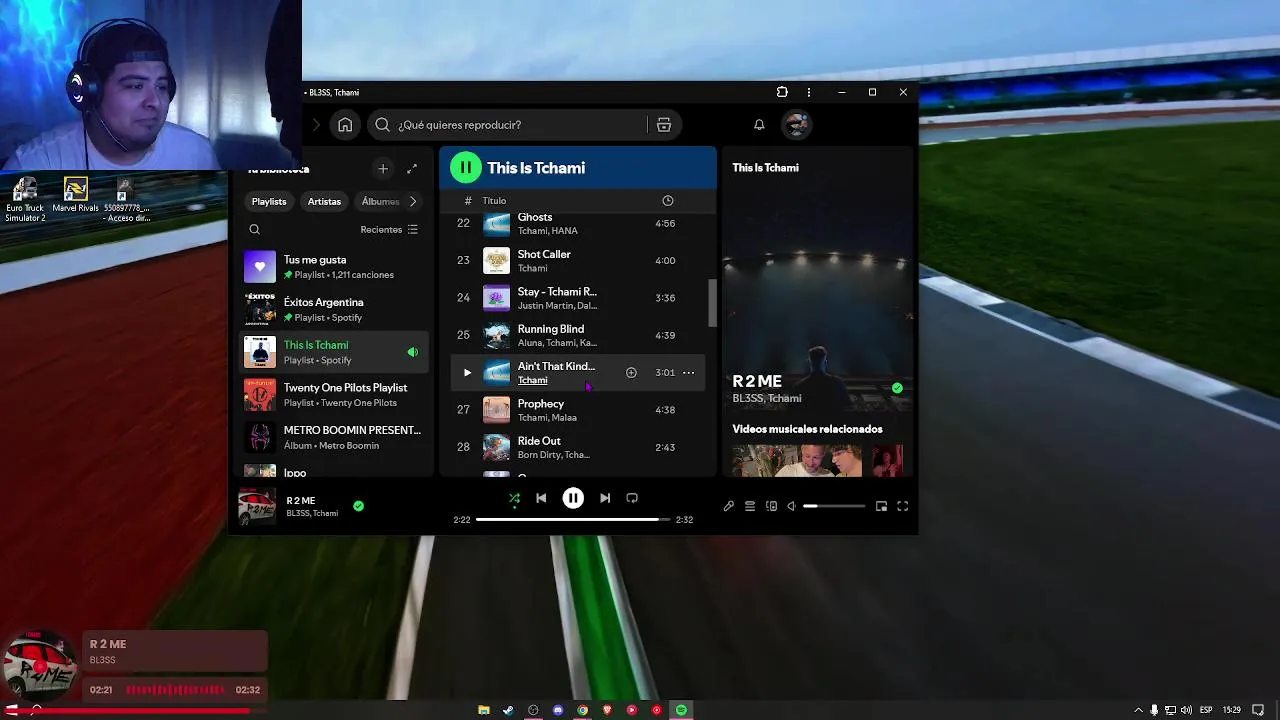Screen dimensions: 1280x720
Task: Open related music video thumbnail
Action: (x=798, y=460)
